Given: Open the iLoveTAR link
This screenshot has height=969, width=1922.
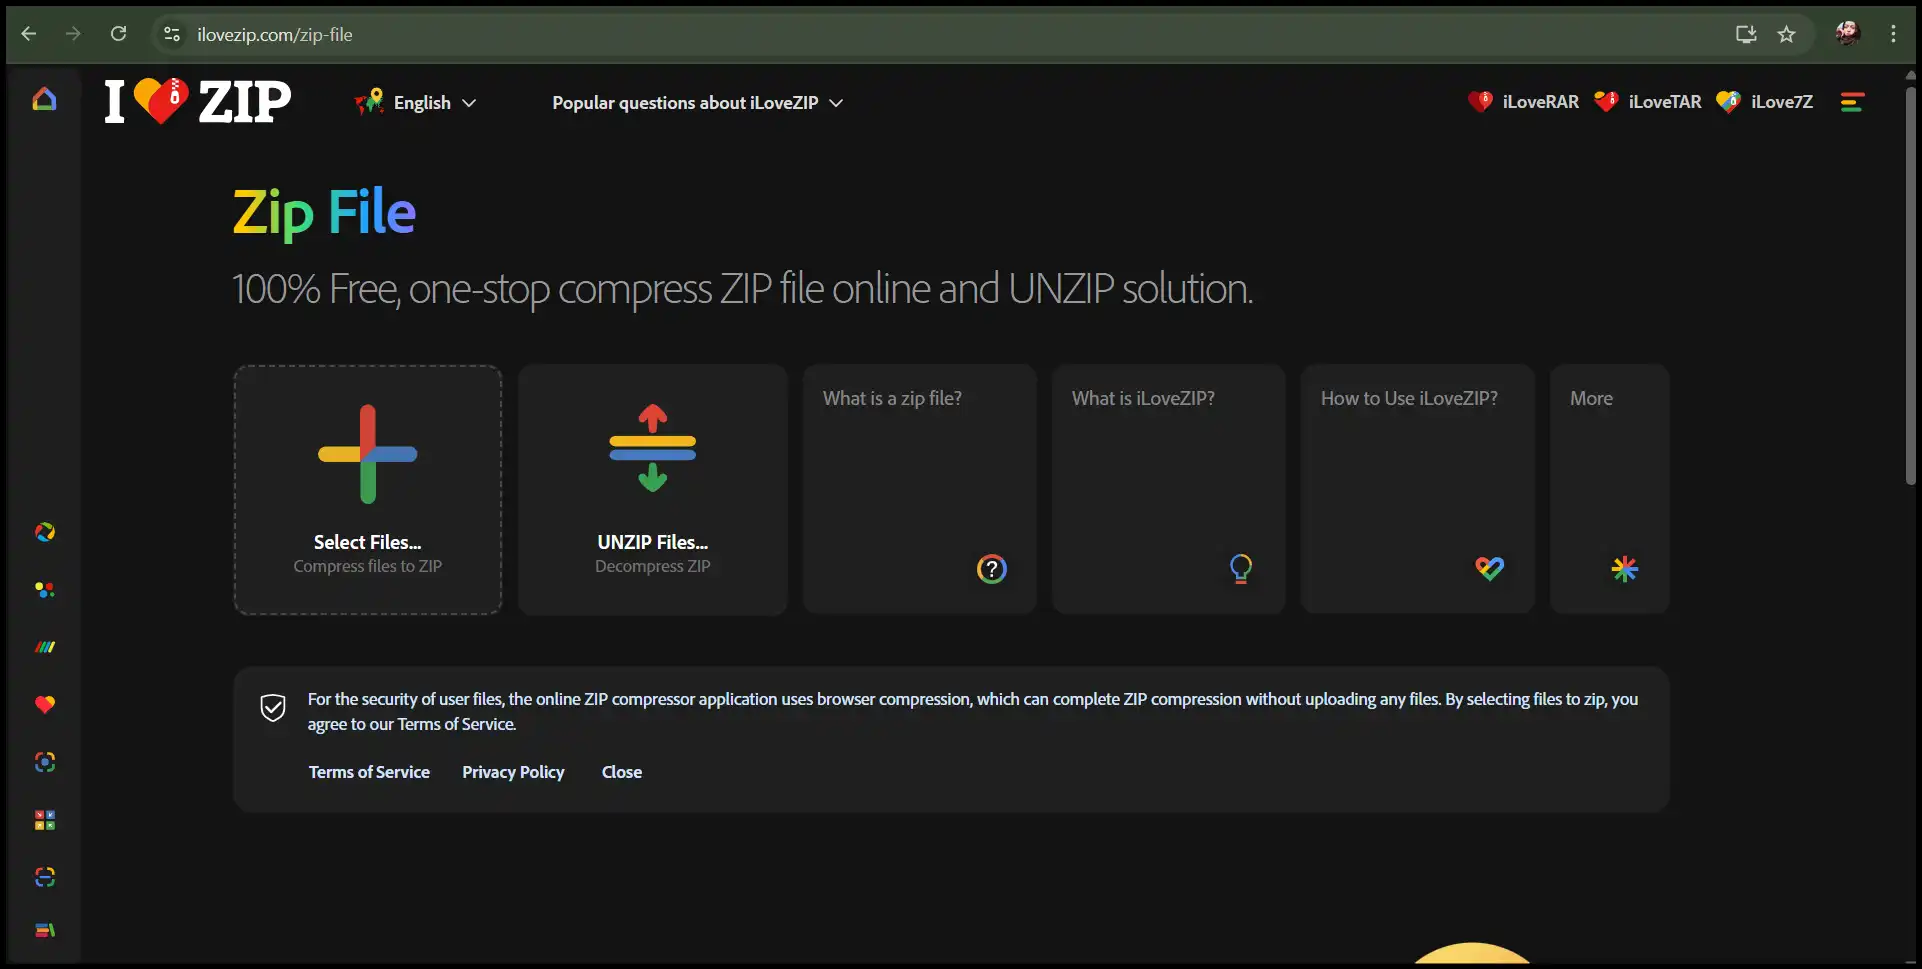Looking at the screenshot, I should (x=1647, y=102).
